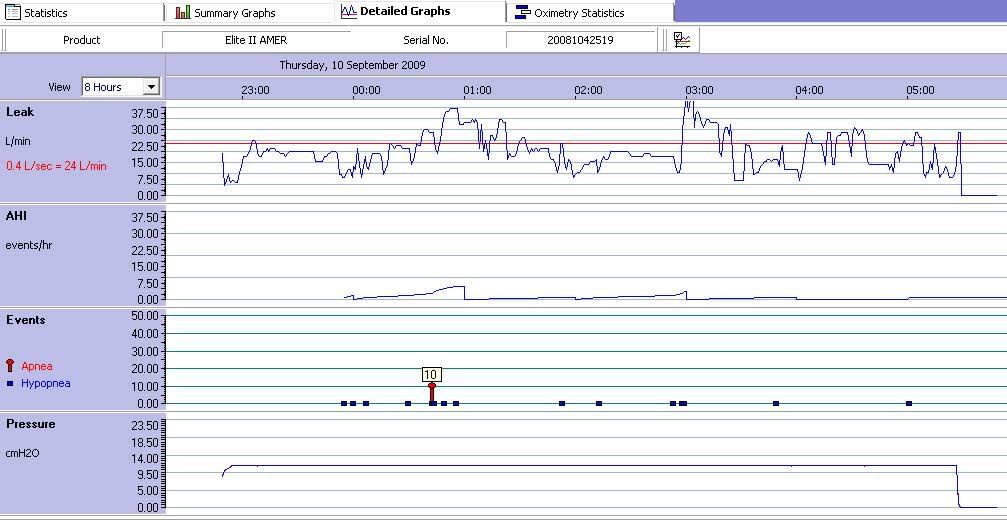This screenshot has width=1007, height=520.
Task: Click the Oximetry Statistics tab icon
Action: click(x=522, y=13)
